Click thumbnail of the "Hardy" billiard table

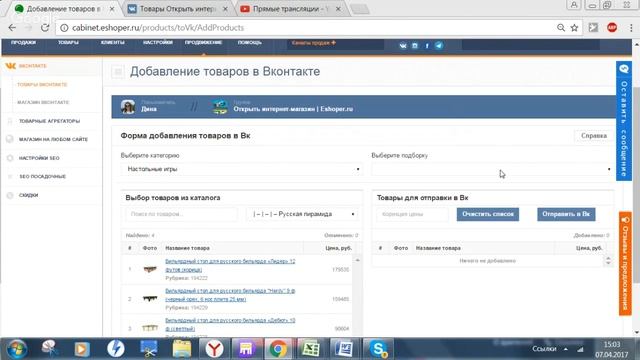(x=150, y=299)
